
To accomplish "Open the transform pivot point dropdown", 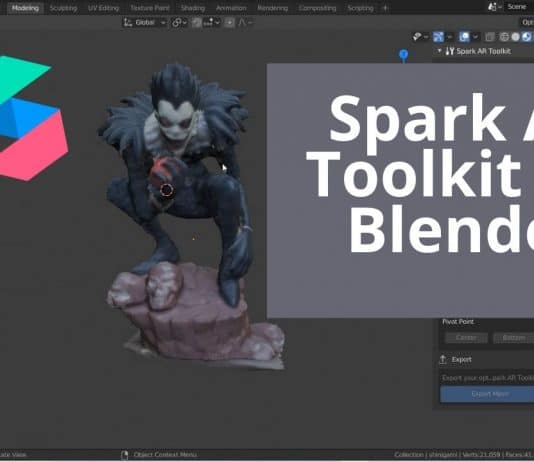I will 179,23.
